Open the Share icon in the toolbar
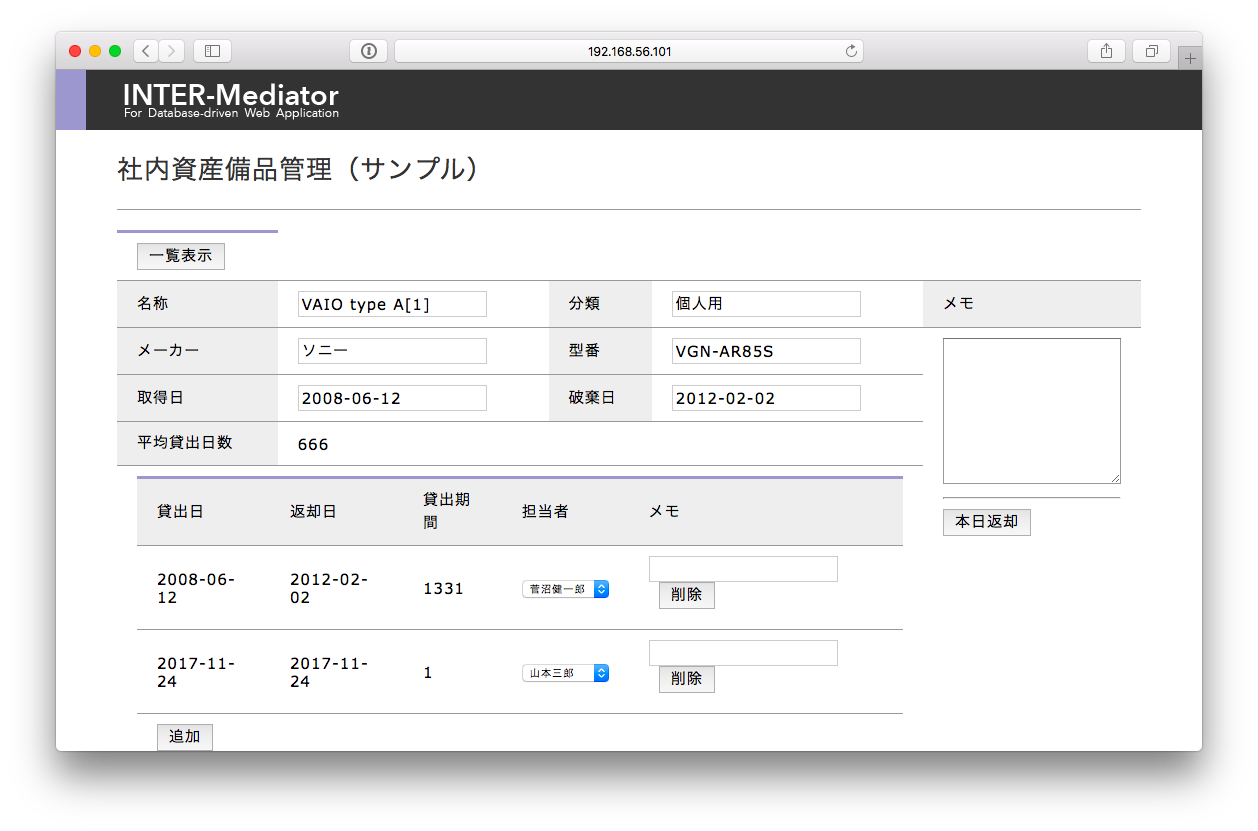 tap(1105, 50)
